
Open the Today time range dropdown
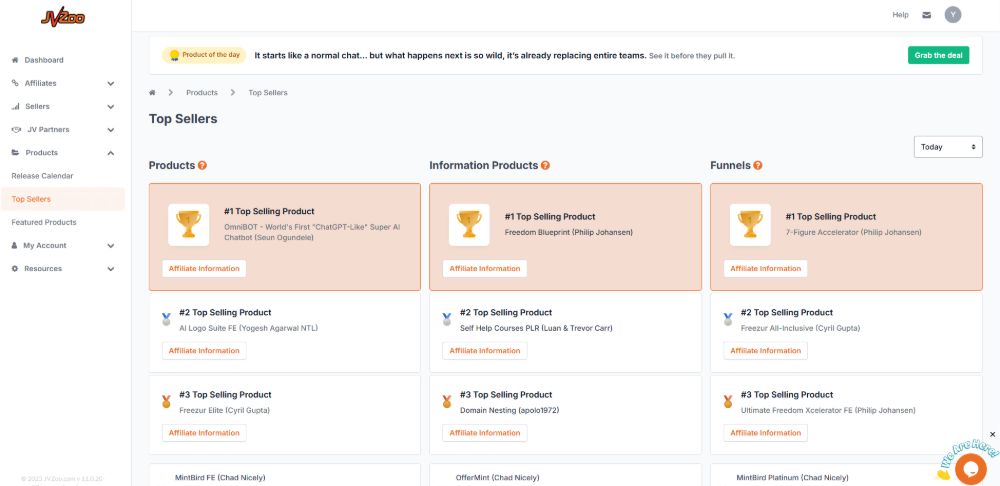coord(947,147)
